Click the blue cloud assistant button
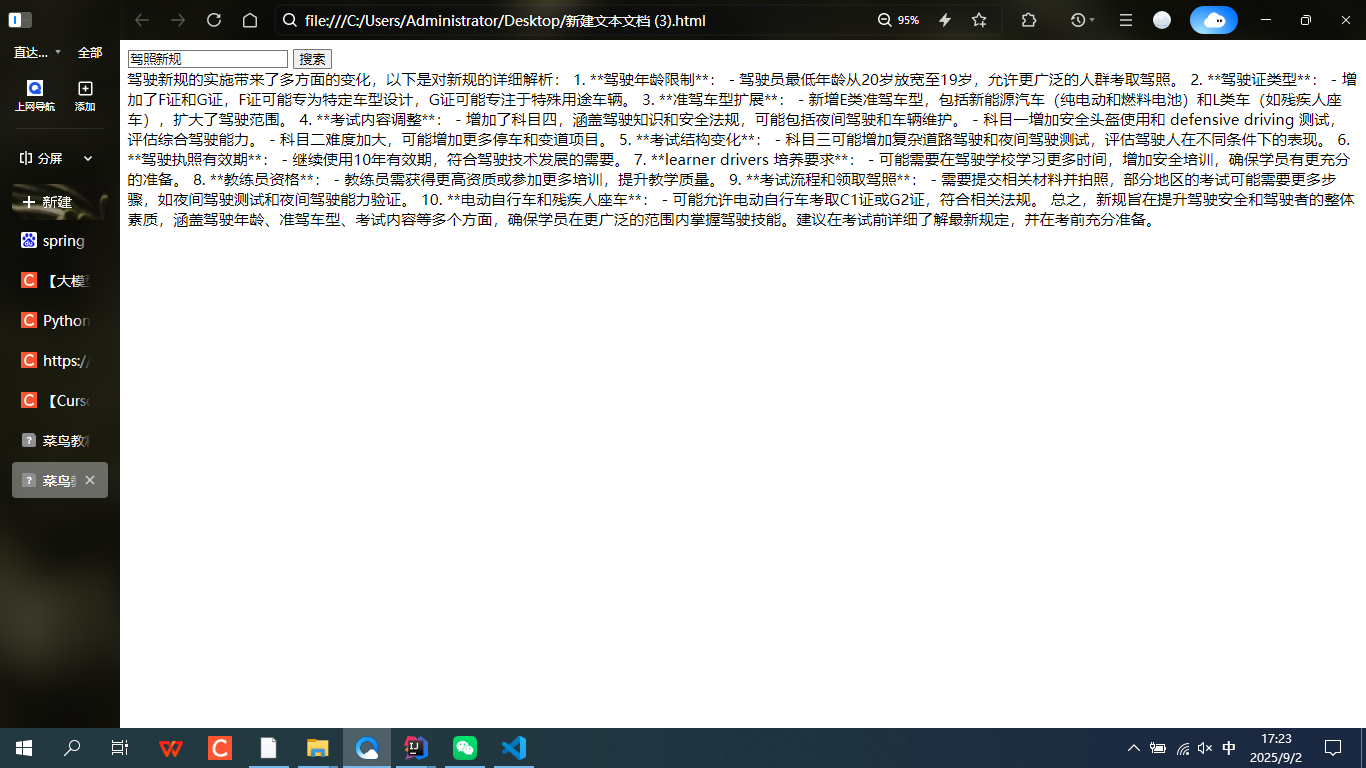The width and height of the screenshot is (1366, 768). click(x=1214, y=20)
